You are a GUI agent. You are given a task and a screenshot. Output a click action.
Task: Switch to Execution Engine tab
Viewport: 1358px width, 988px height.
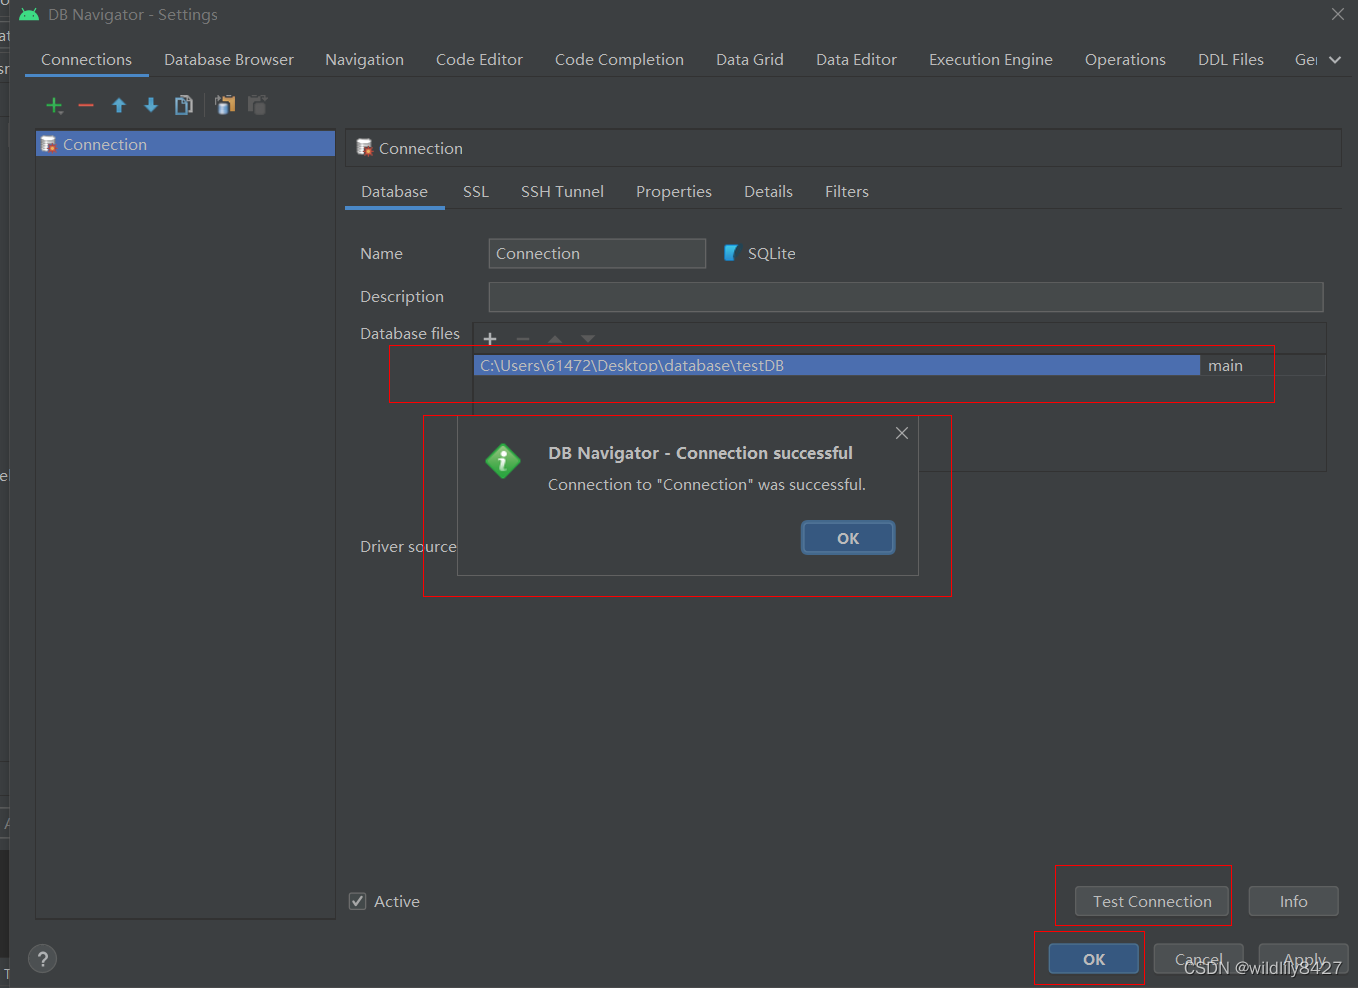[x=991, y=60]
